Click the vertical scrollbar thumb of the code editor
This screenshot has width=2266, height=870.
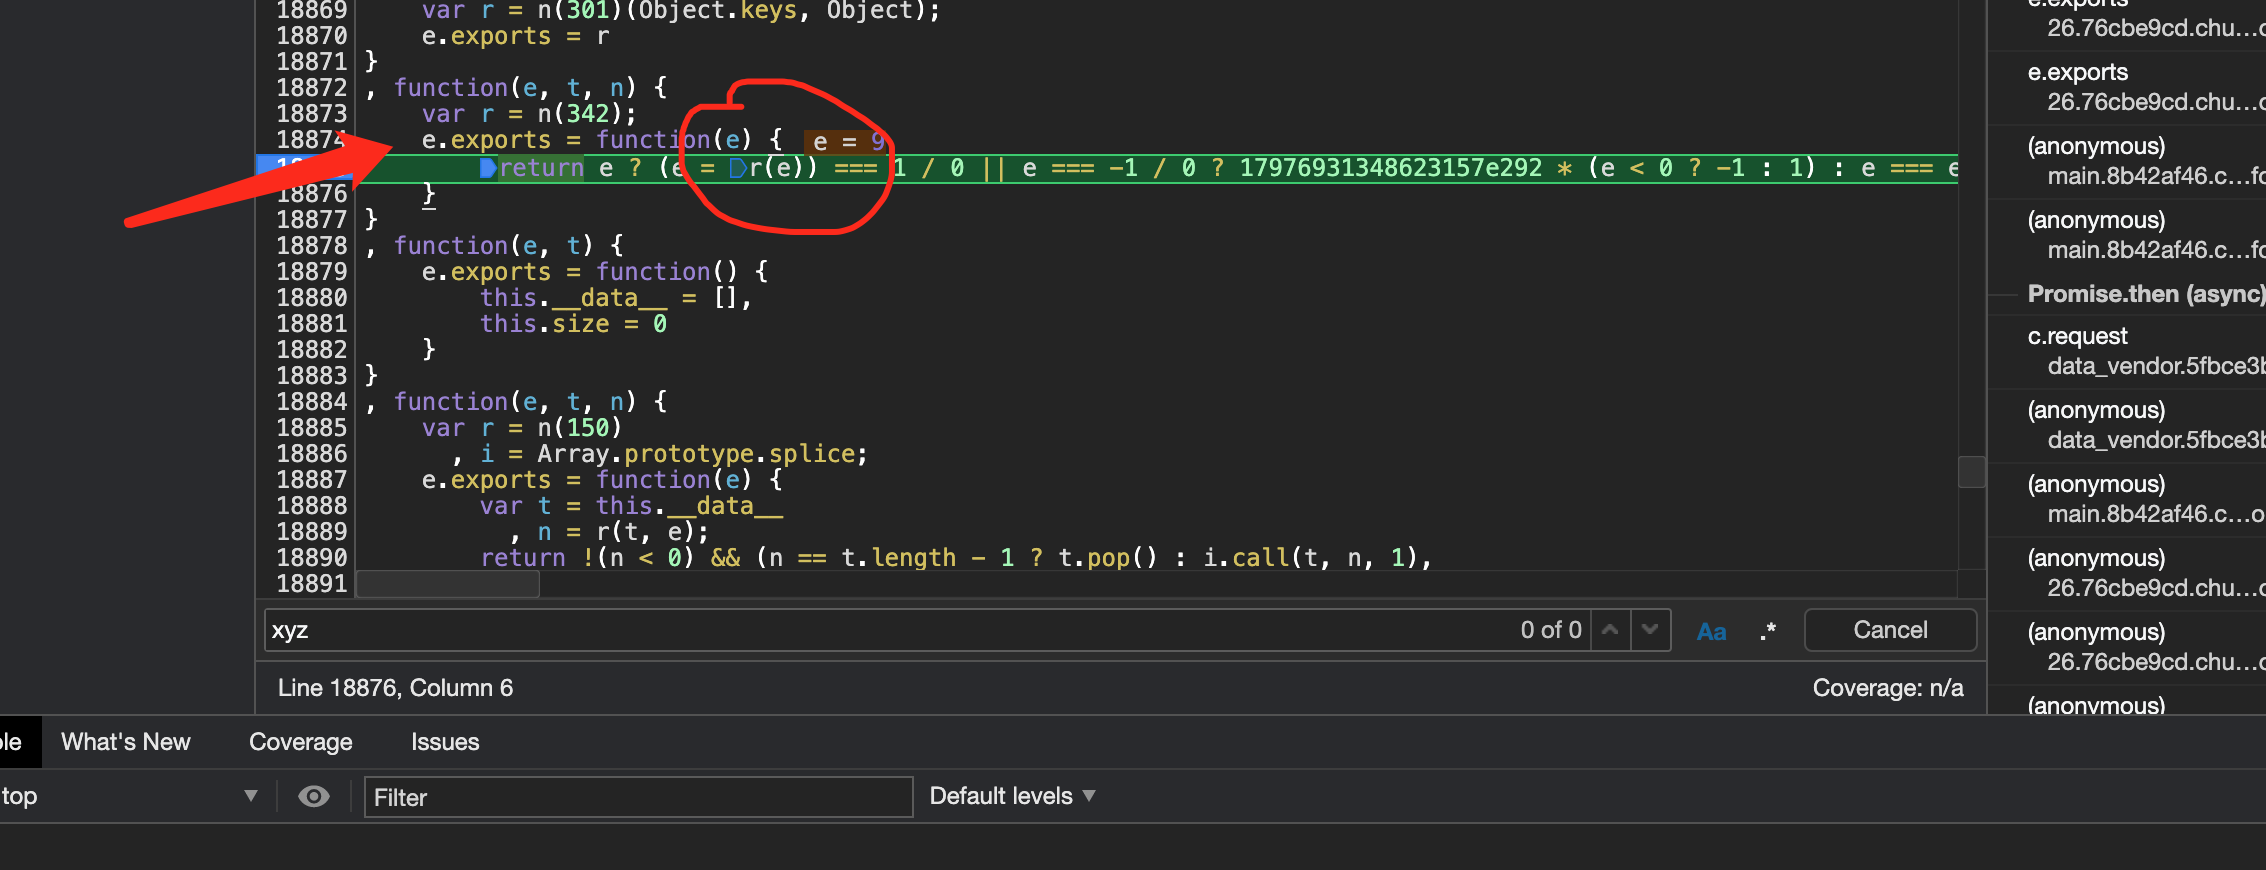pos(1971,472)
